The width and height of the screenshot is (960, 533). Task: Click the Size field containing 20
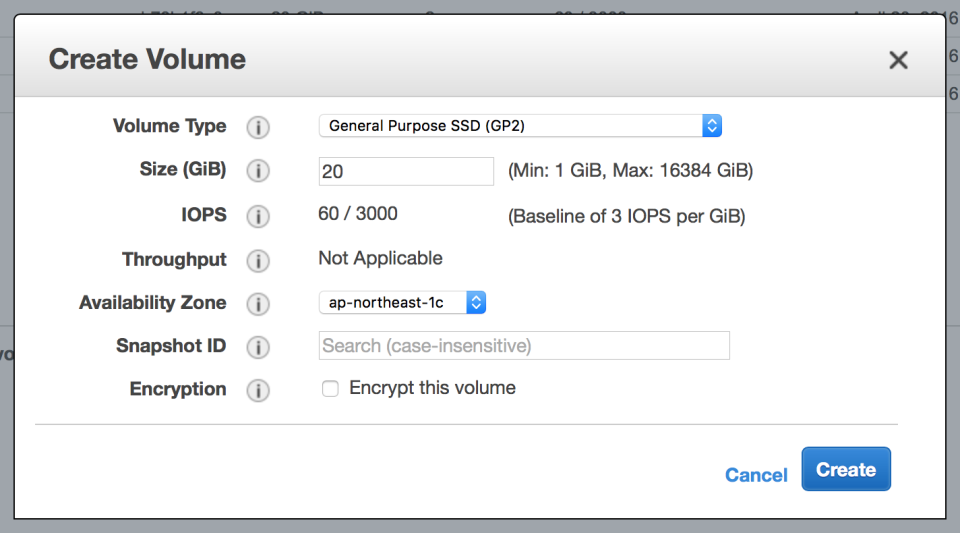[x=405, y=171]
